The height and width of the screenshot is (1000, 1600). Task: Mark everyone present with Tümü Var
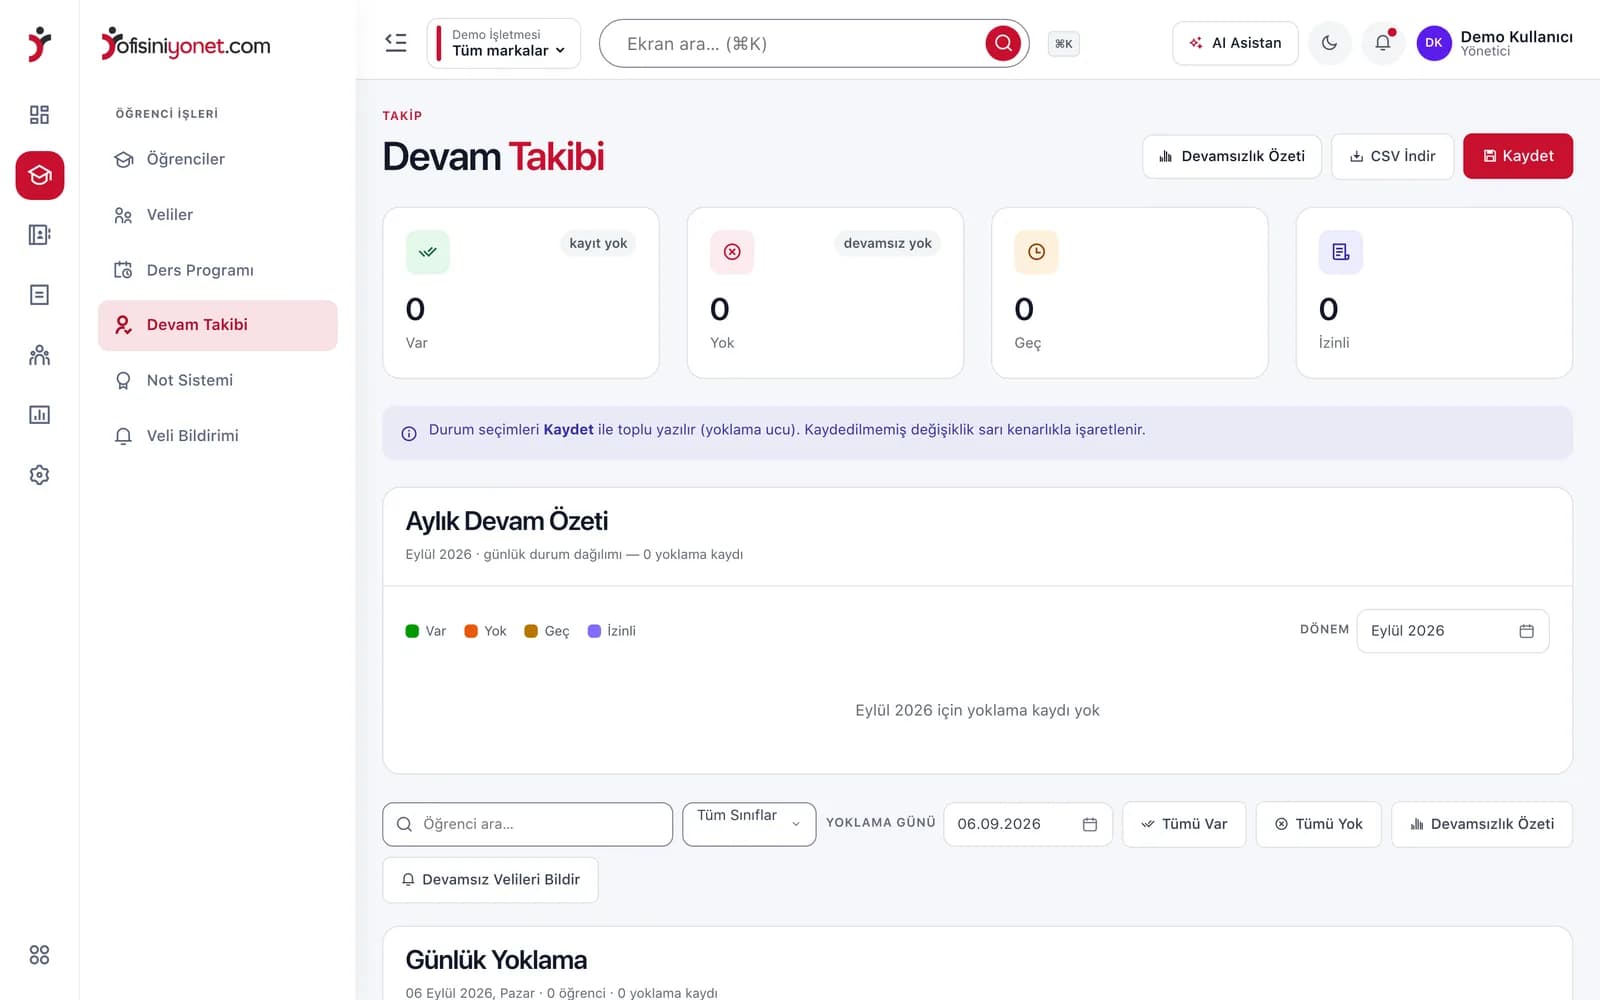1184,824
